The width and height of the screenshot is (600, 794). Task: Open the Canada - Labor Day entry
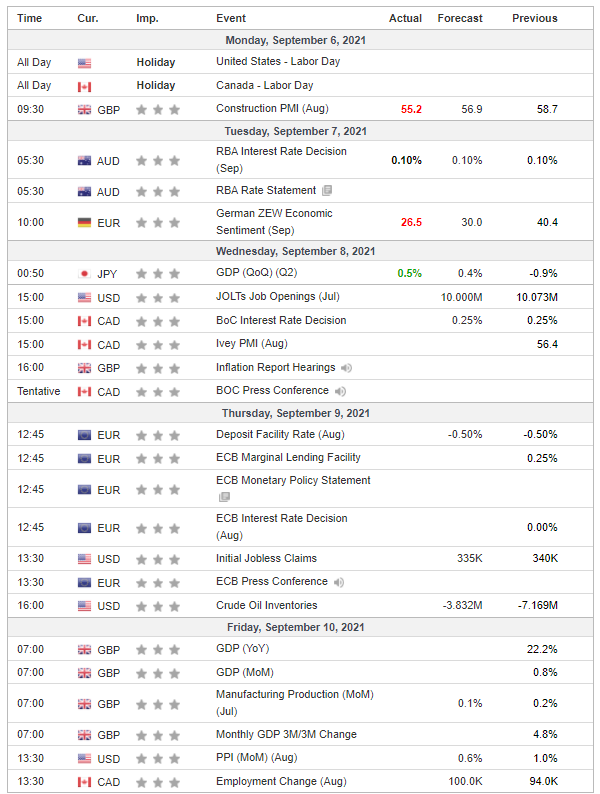coord(265,85)
